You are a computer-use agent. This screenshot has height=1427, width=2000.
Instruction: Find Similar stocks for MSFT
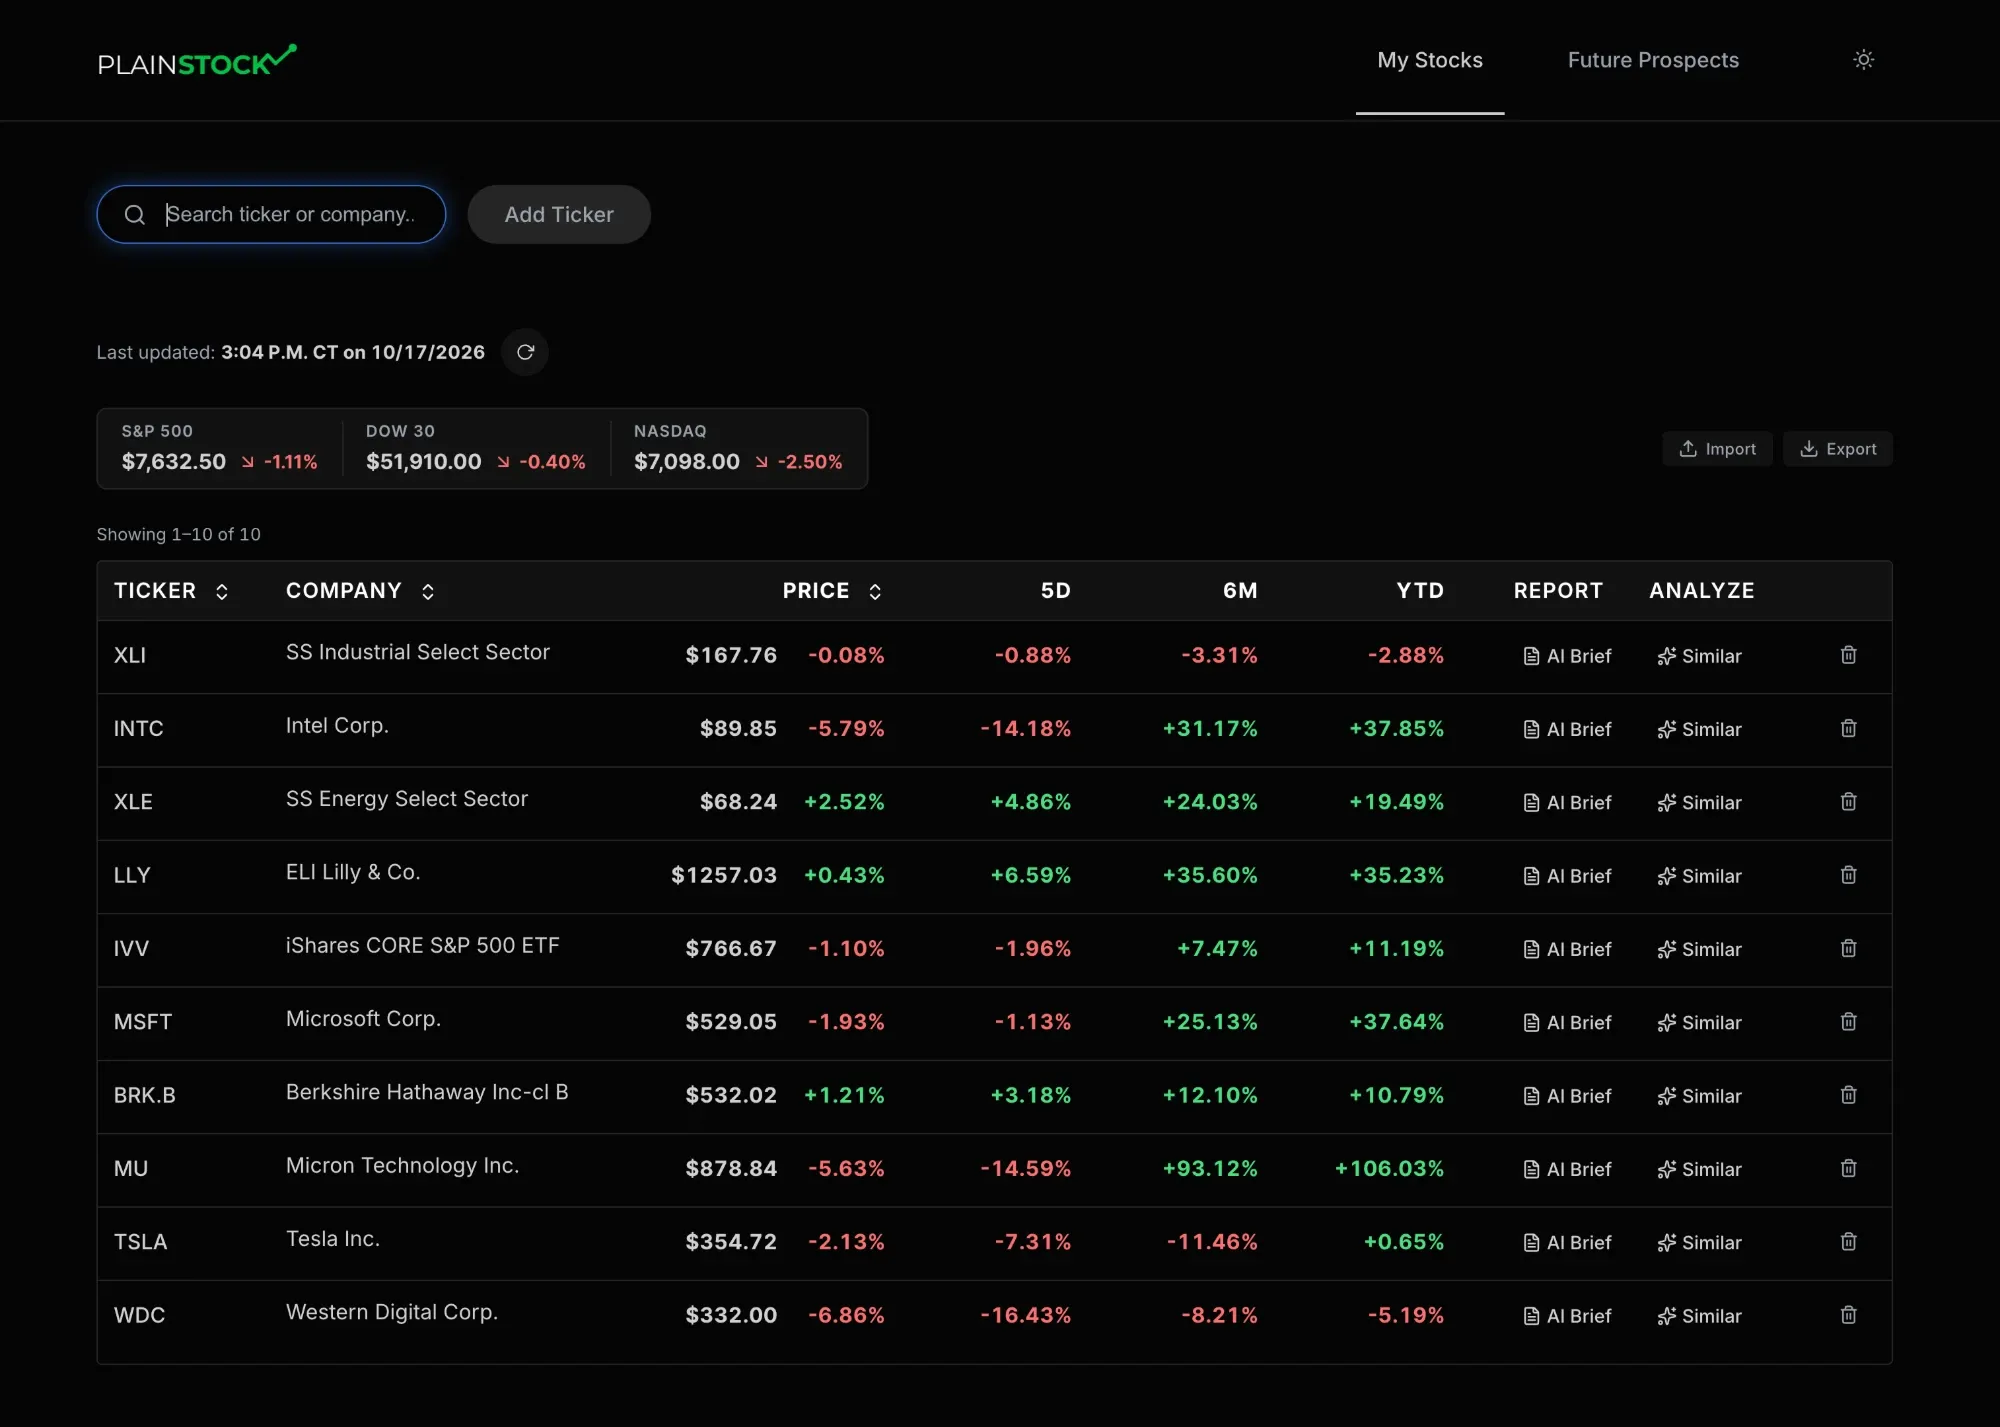click(x=1699, y=1022)
